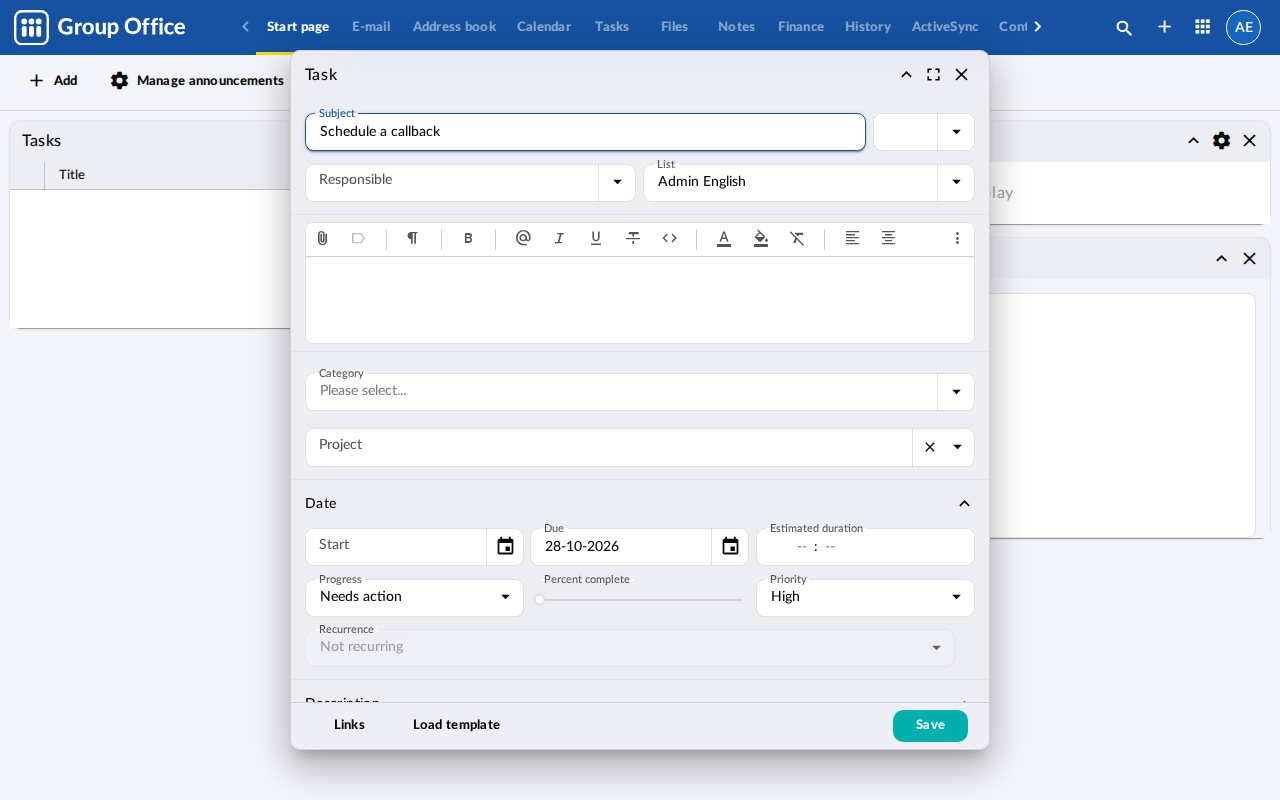This screenshot has width=1280, height=800.
Task: Open the apps grid icon
Action: coord(1203,27)
